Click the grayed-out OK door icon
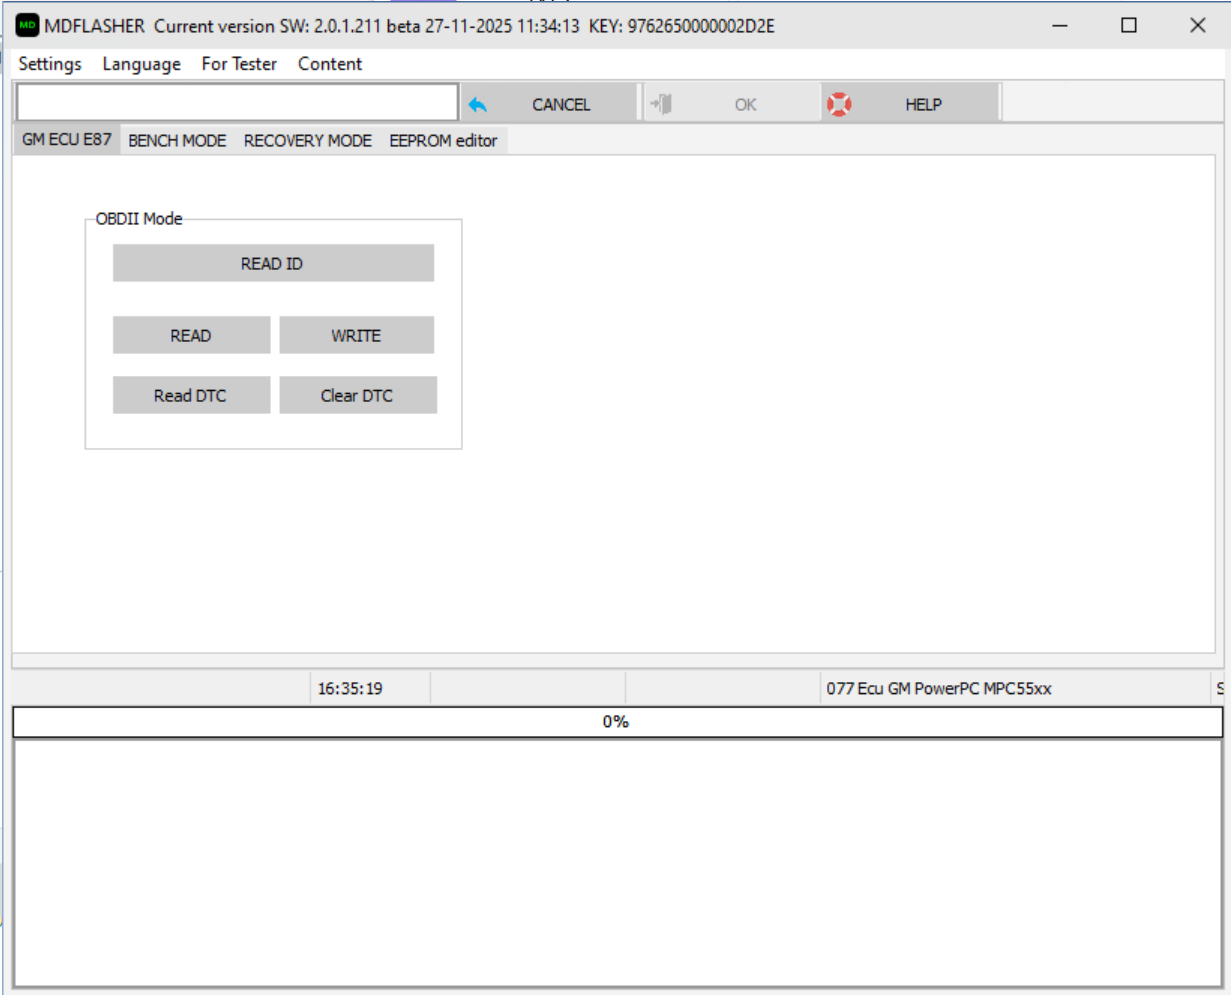The width and height of the screenshot is (1231, 995). click(661, 104)
